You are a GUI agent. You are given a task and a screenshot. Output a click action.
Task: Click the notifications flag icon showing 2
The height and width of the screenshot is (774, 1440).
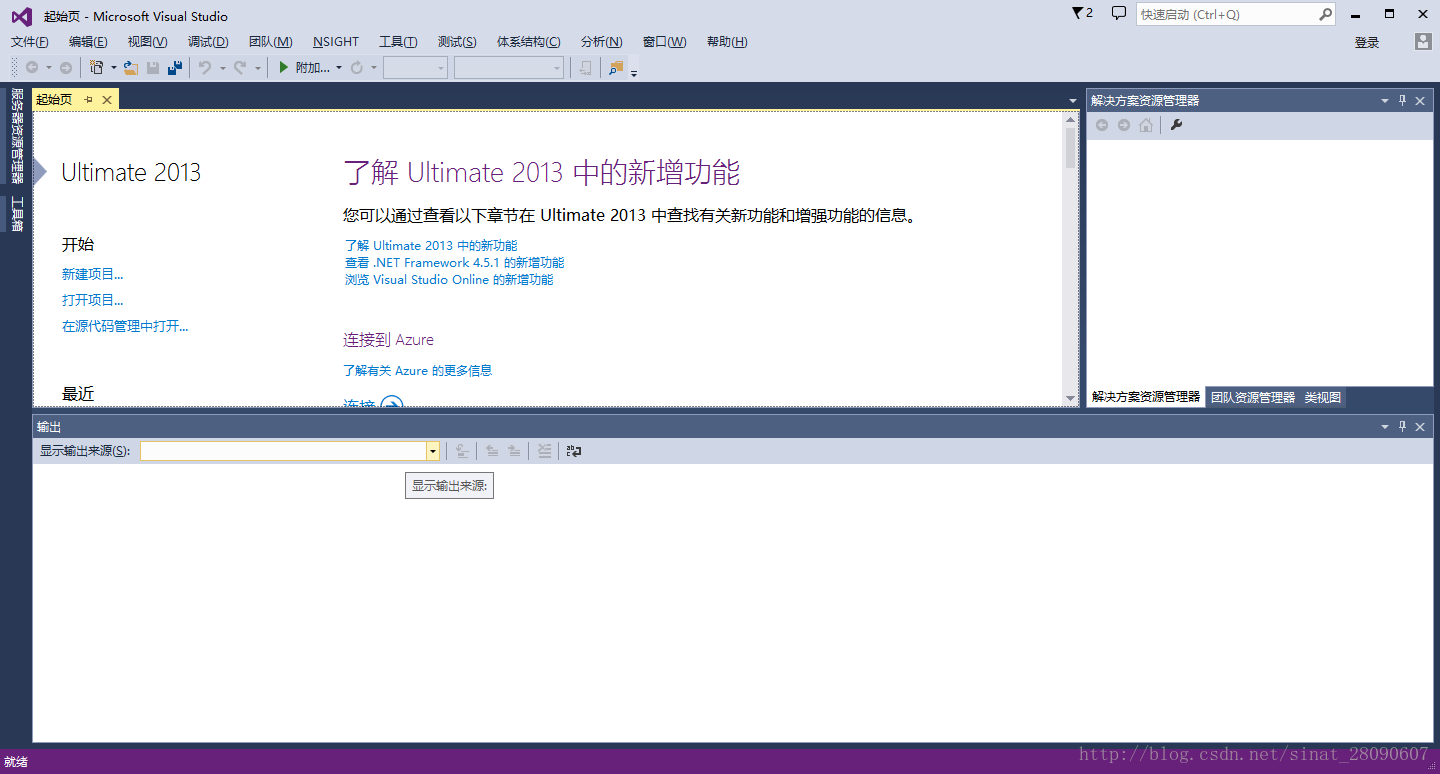(x=1082, y=13)
